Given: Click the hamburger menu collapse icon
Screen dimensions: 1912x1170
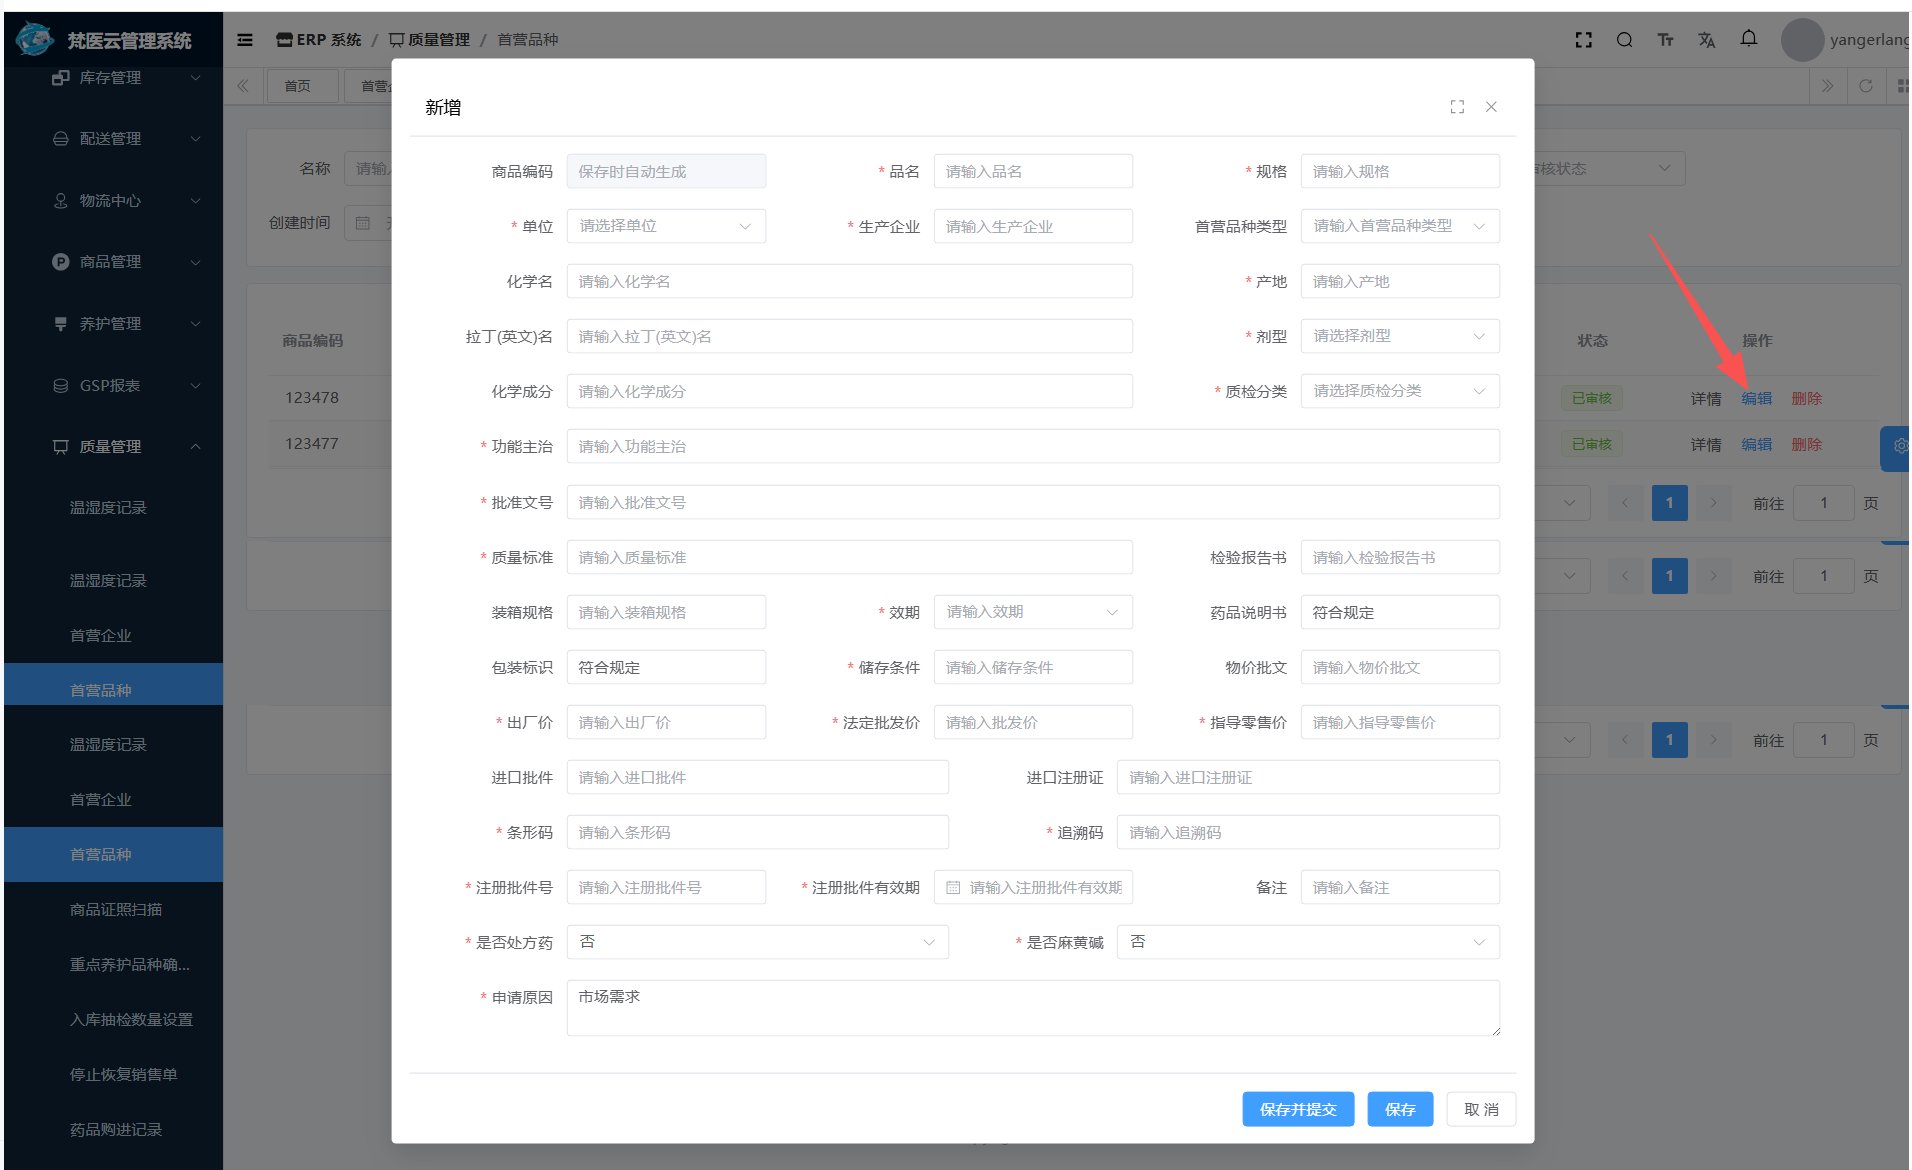Looking at the screenshot, I should [x=245, y=40].
